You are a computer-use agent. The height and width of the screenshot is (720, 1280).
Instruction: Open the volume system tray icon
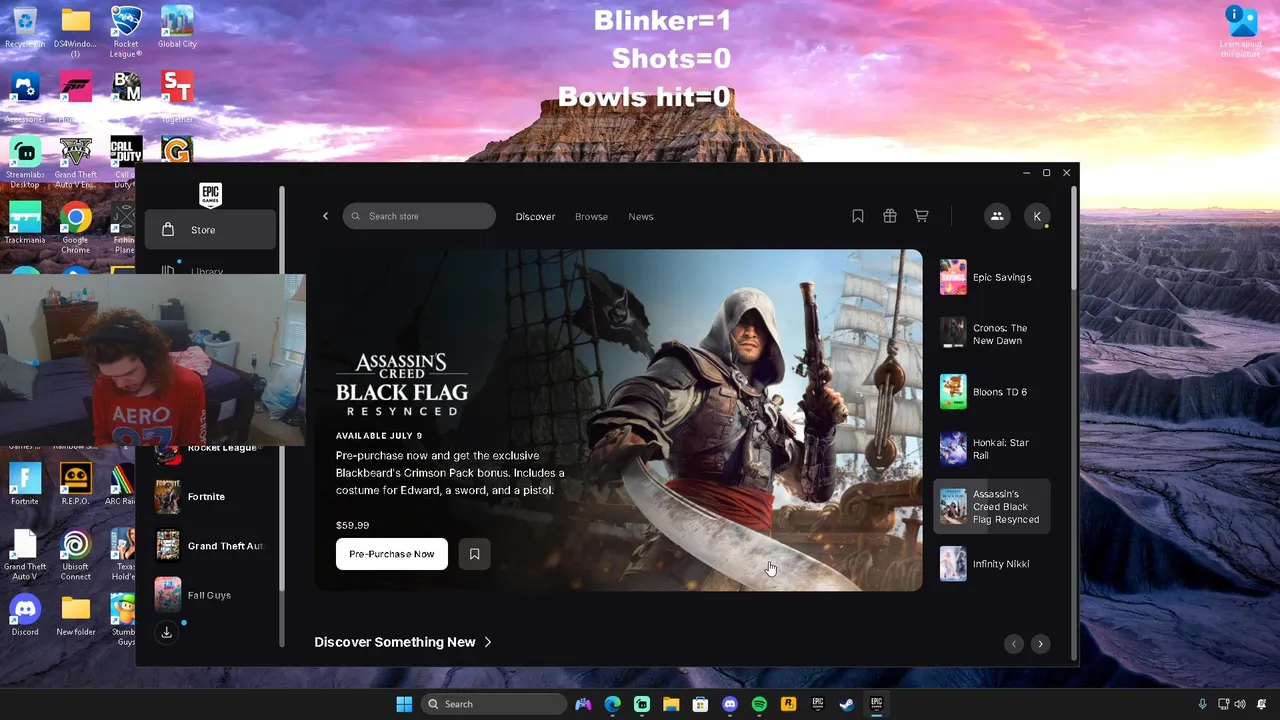tap(1240, 704)
